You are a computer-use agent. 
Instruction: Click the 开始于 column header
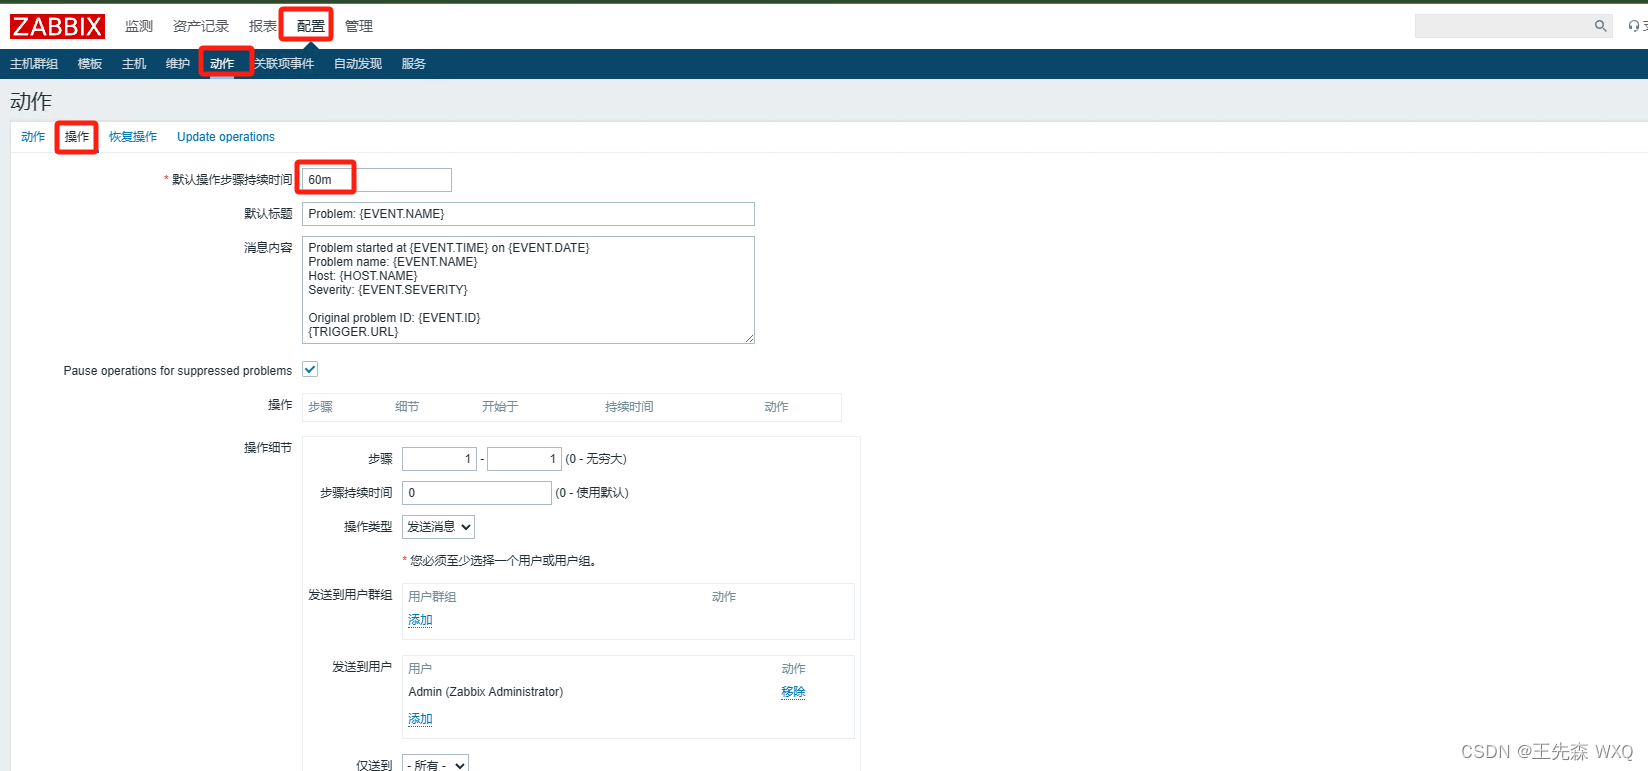[x=500, y=407]
